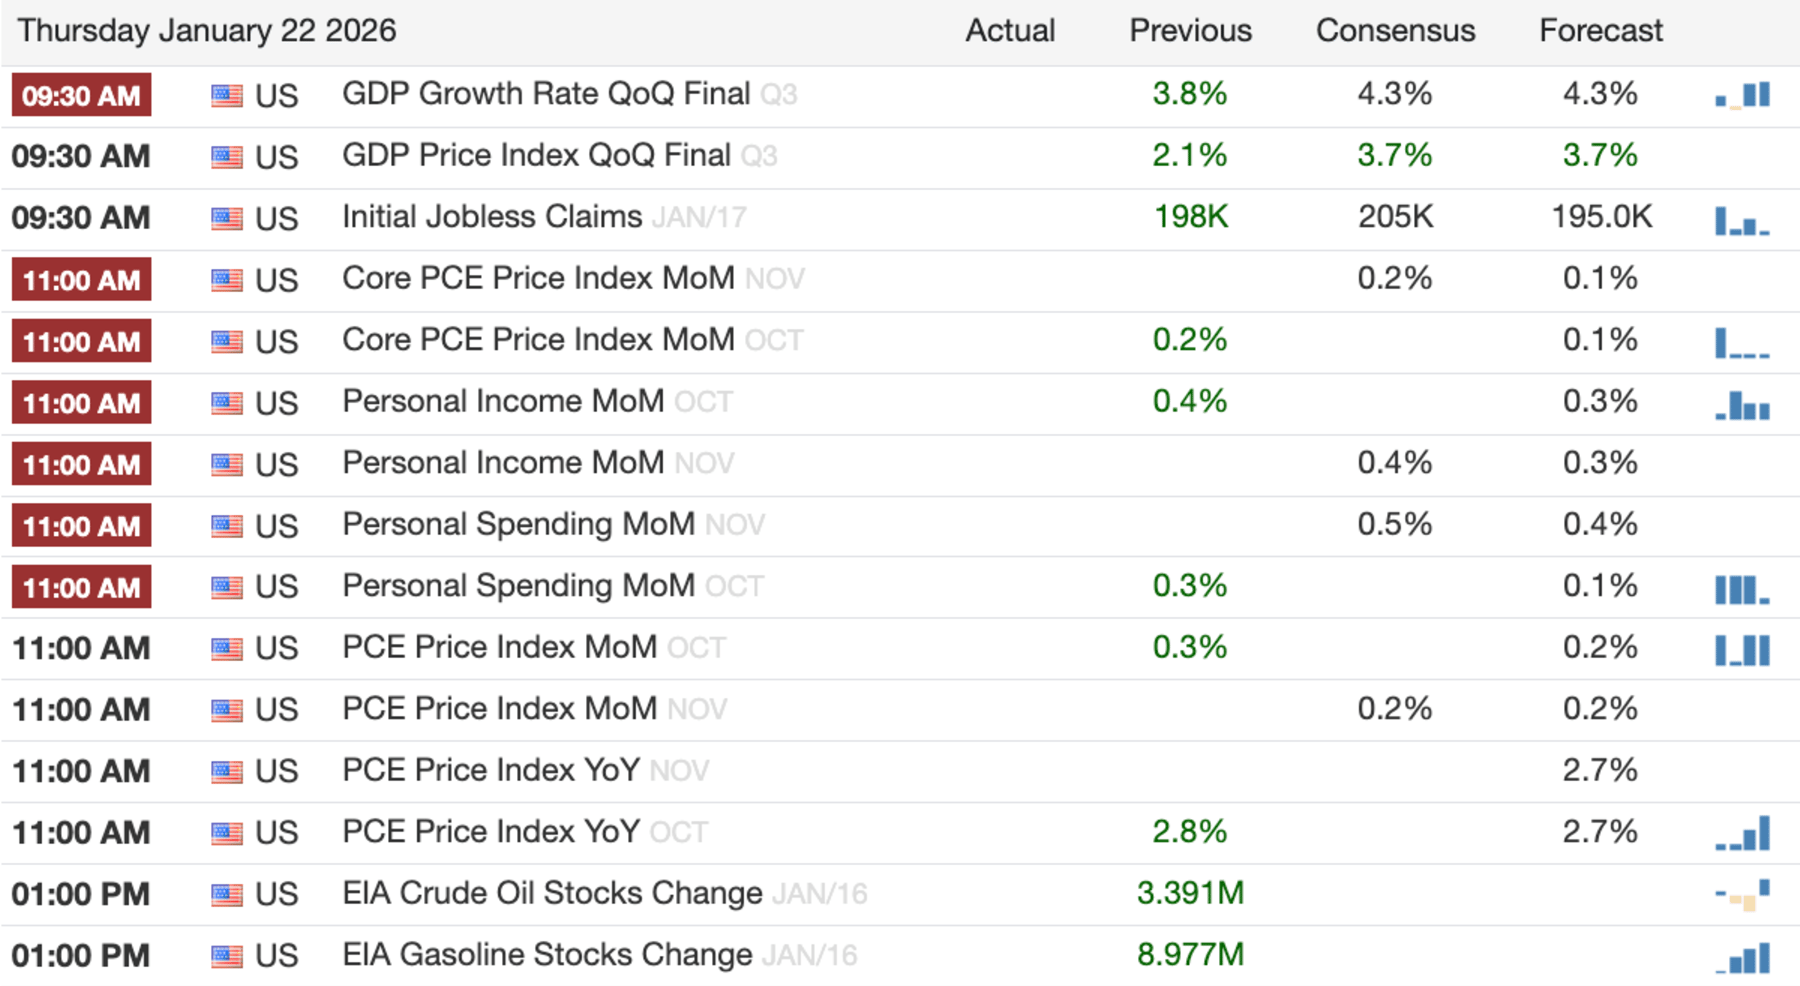The height and width of the screenshot is (986, 1800).
Task: Click the EIA Gasoline Stocks Change chart icon
Action: click(1742, 958)
